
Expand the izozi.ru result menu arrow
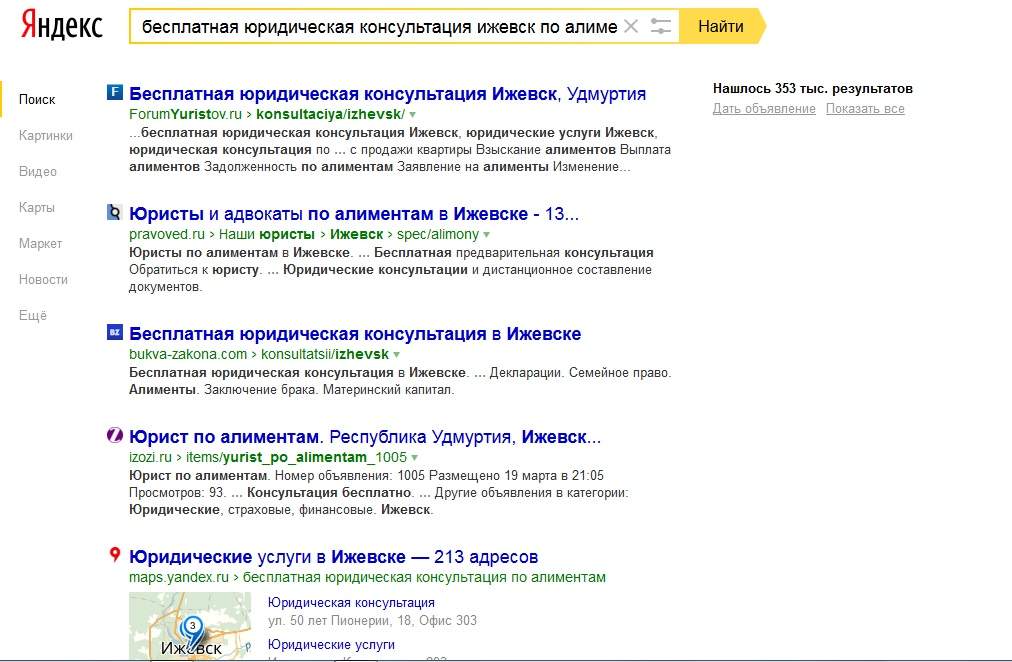pos(414,458)
